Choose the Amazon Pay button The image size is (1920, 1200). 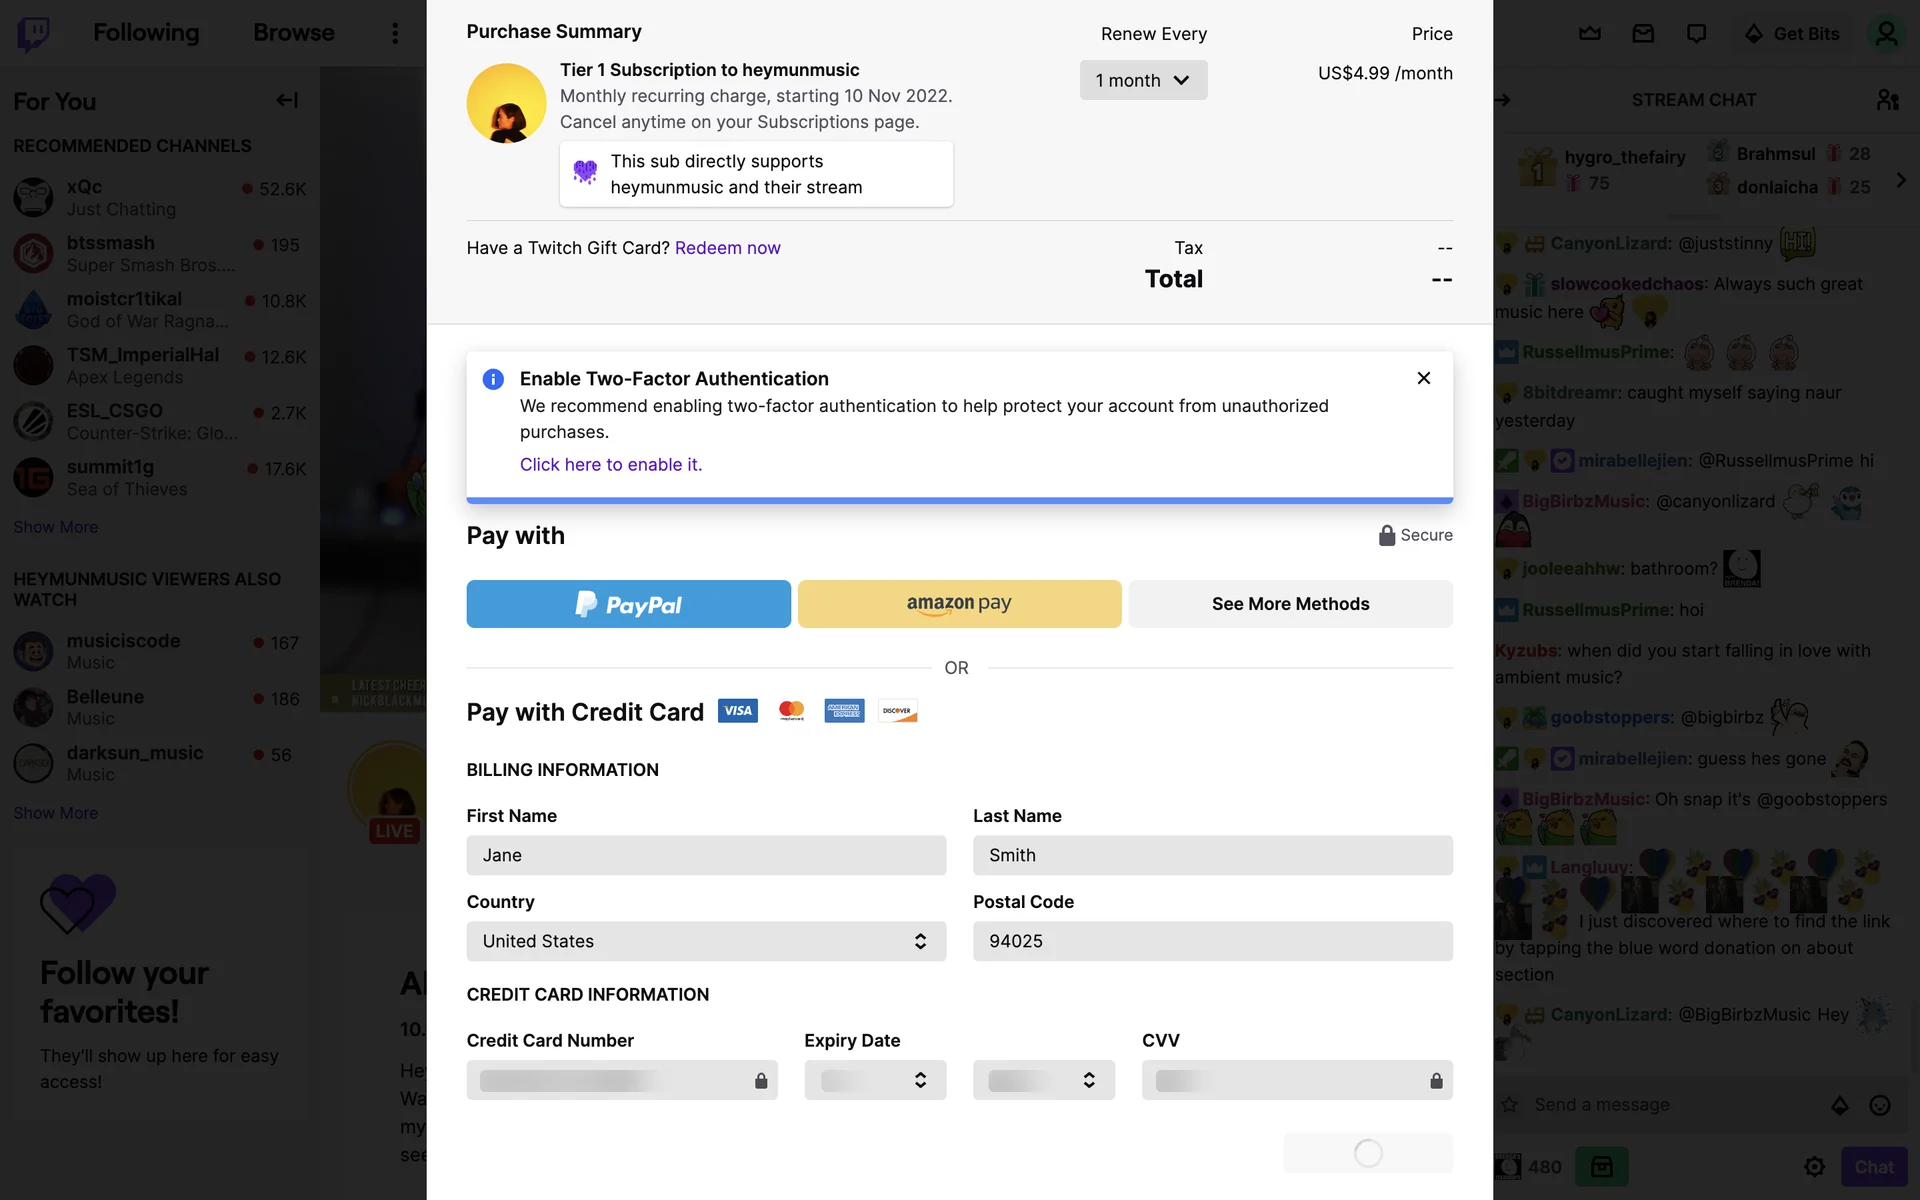click(959, 604)
